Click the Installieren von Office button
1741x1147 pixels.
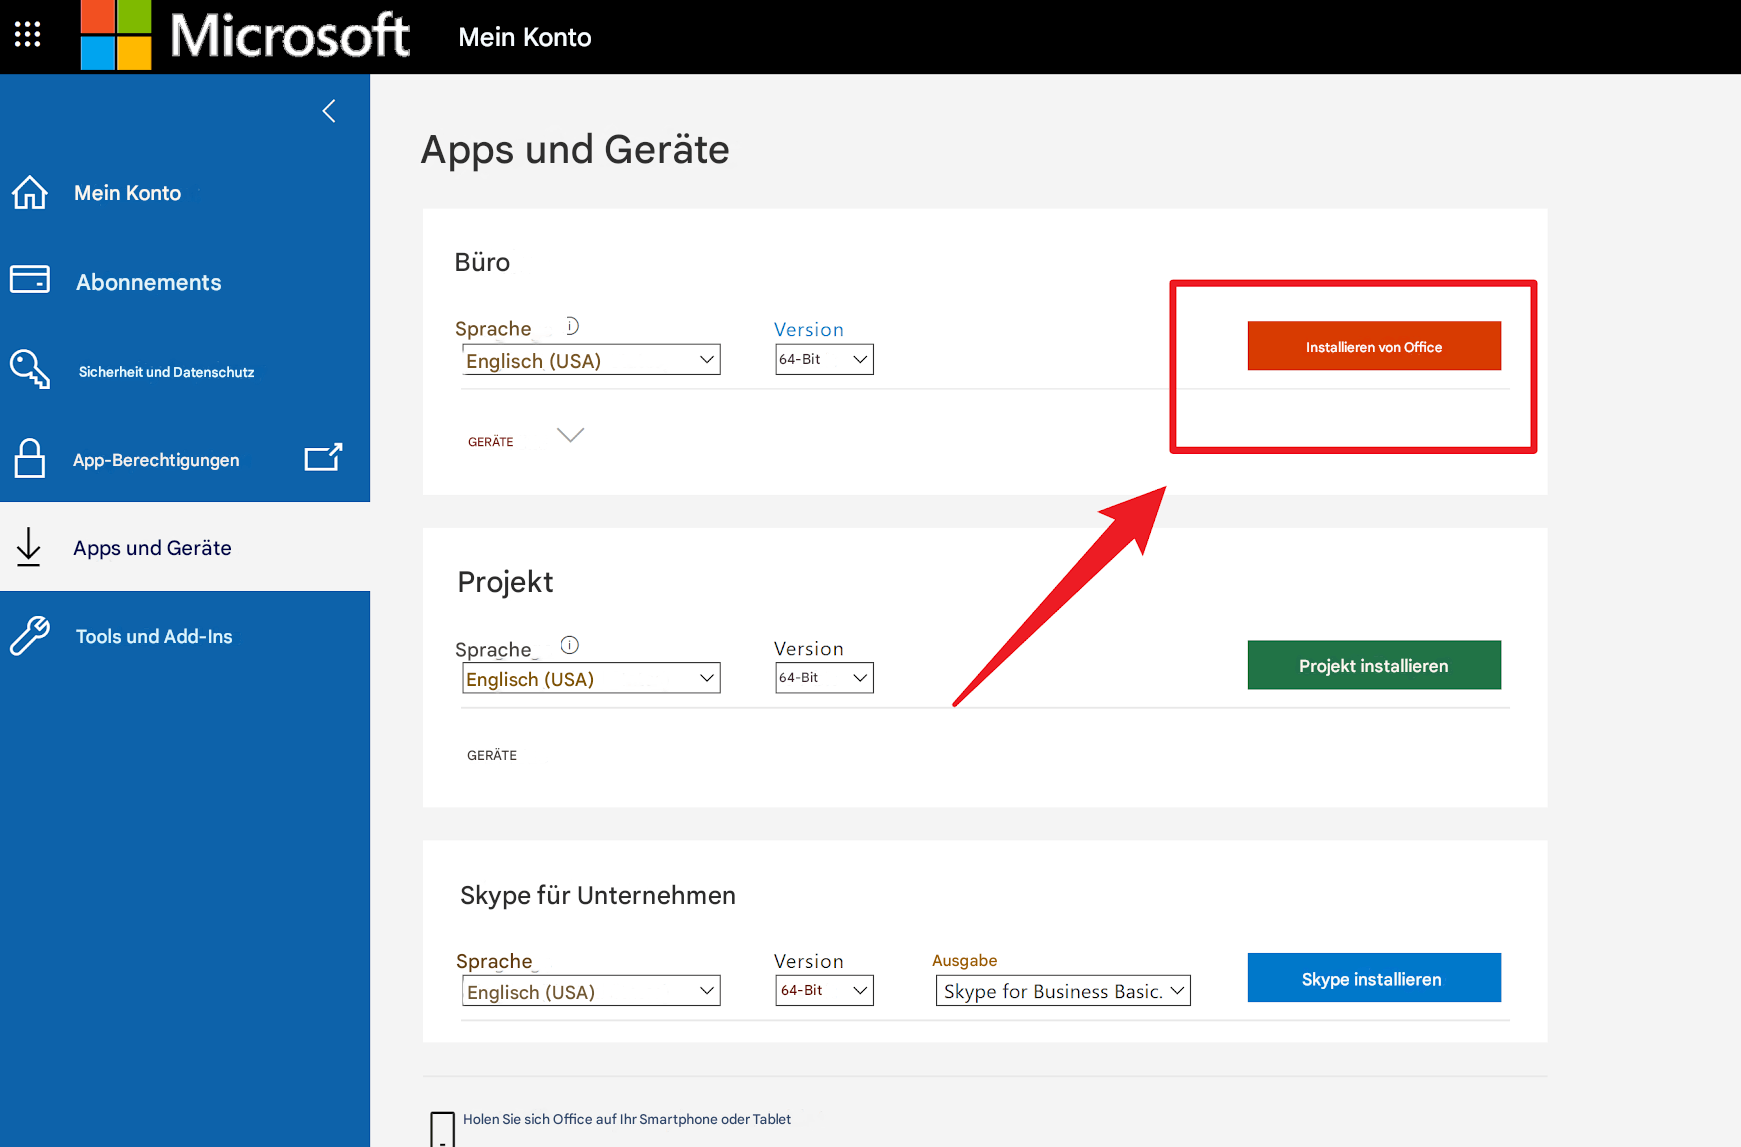(1374, 346)
